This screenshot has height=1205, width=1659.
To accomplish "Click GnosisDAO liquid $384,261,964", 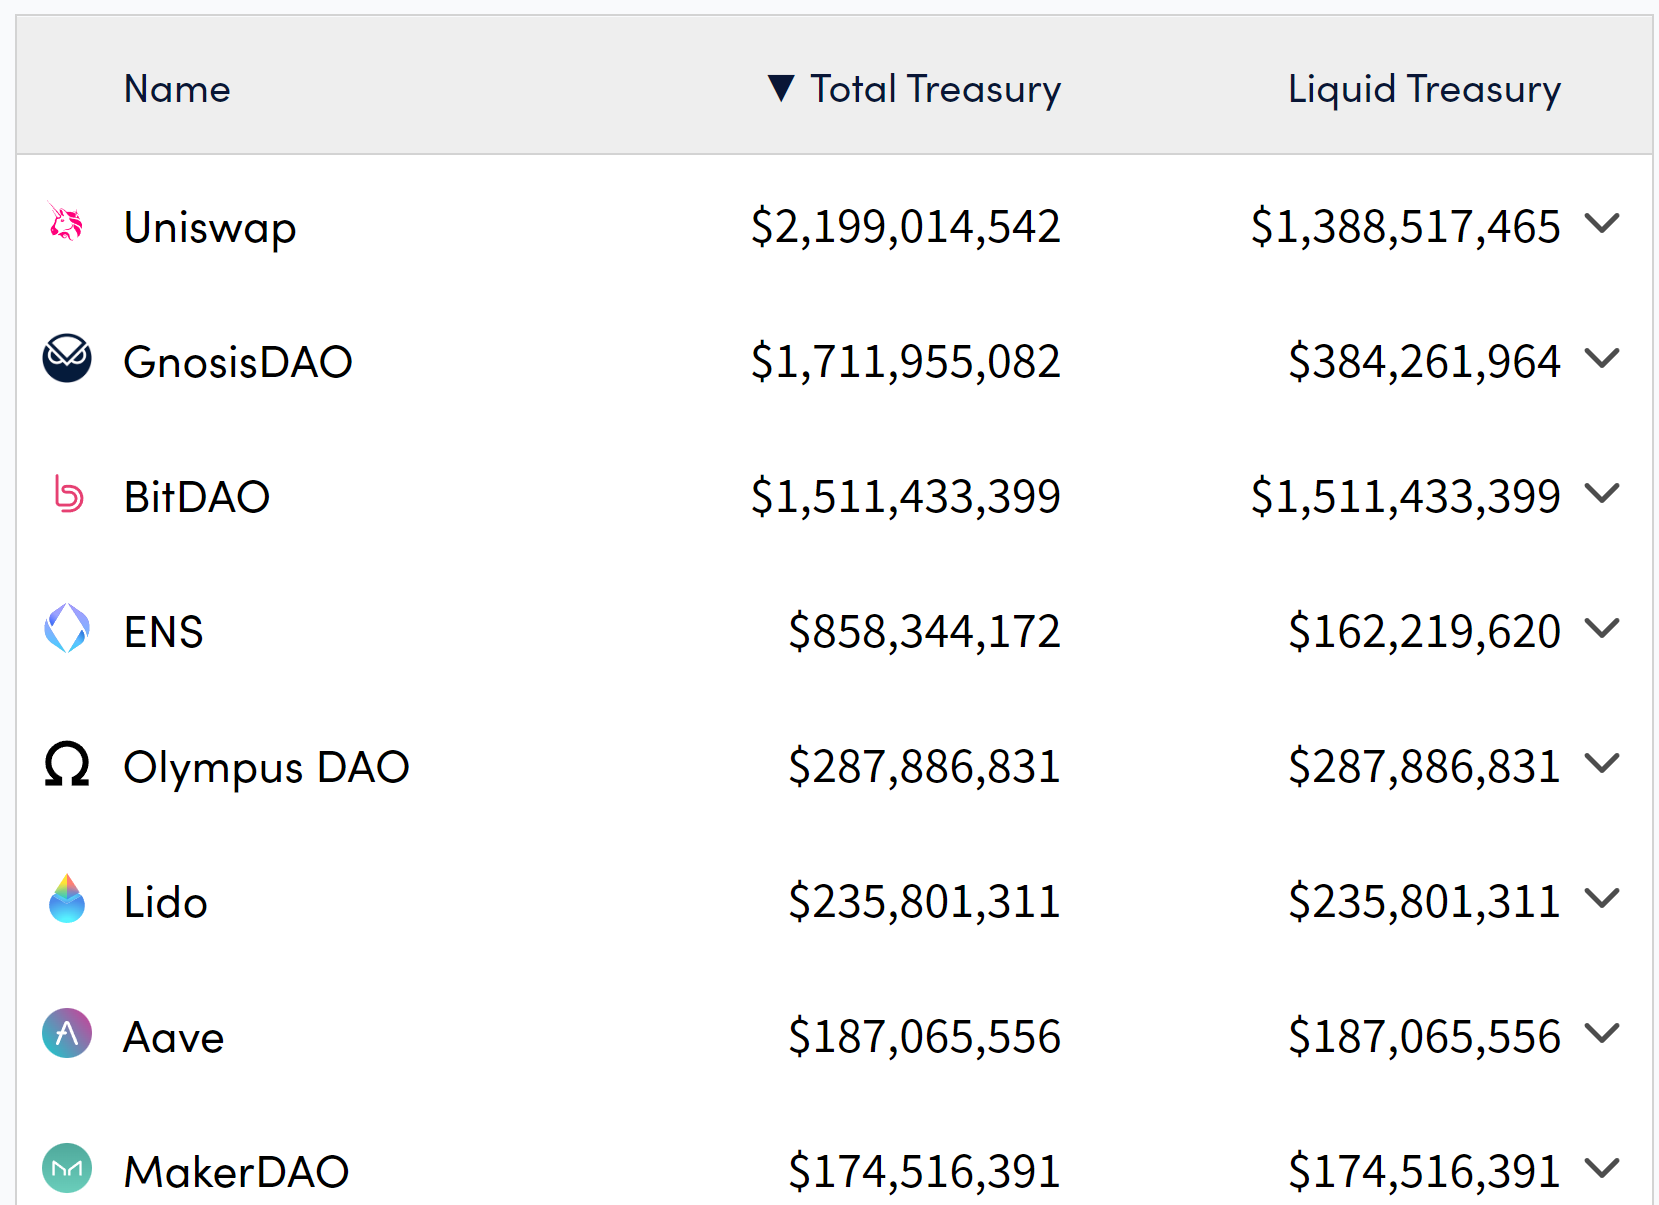I will (x=1424, y=362).
